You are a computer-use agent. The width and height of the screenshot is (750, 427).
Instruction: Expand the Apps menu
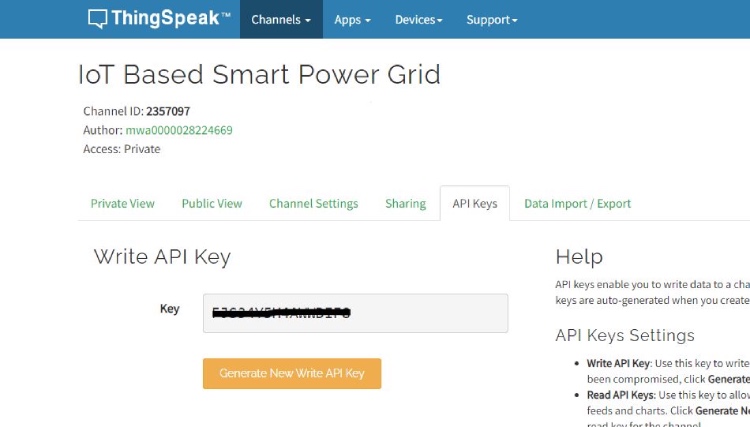353,20
